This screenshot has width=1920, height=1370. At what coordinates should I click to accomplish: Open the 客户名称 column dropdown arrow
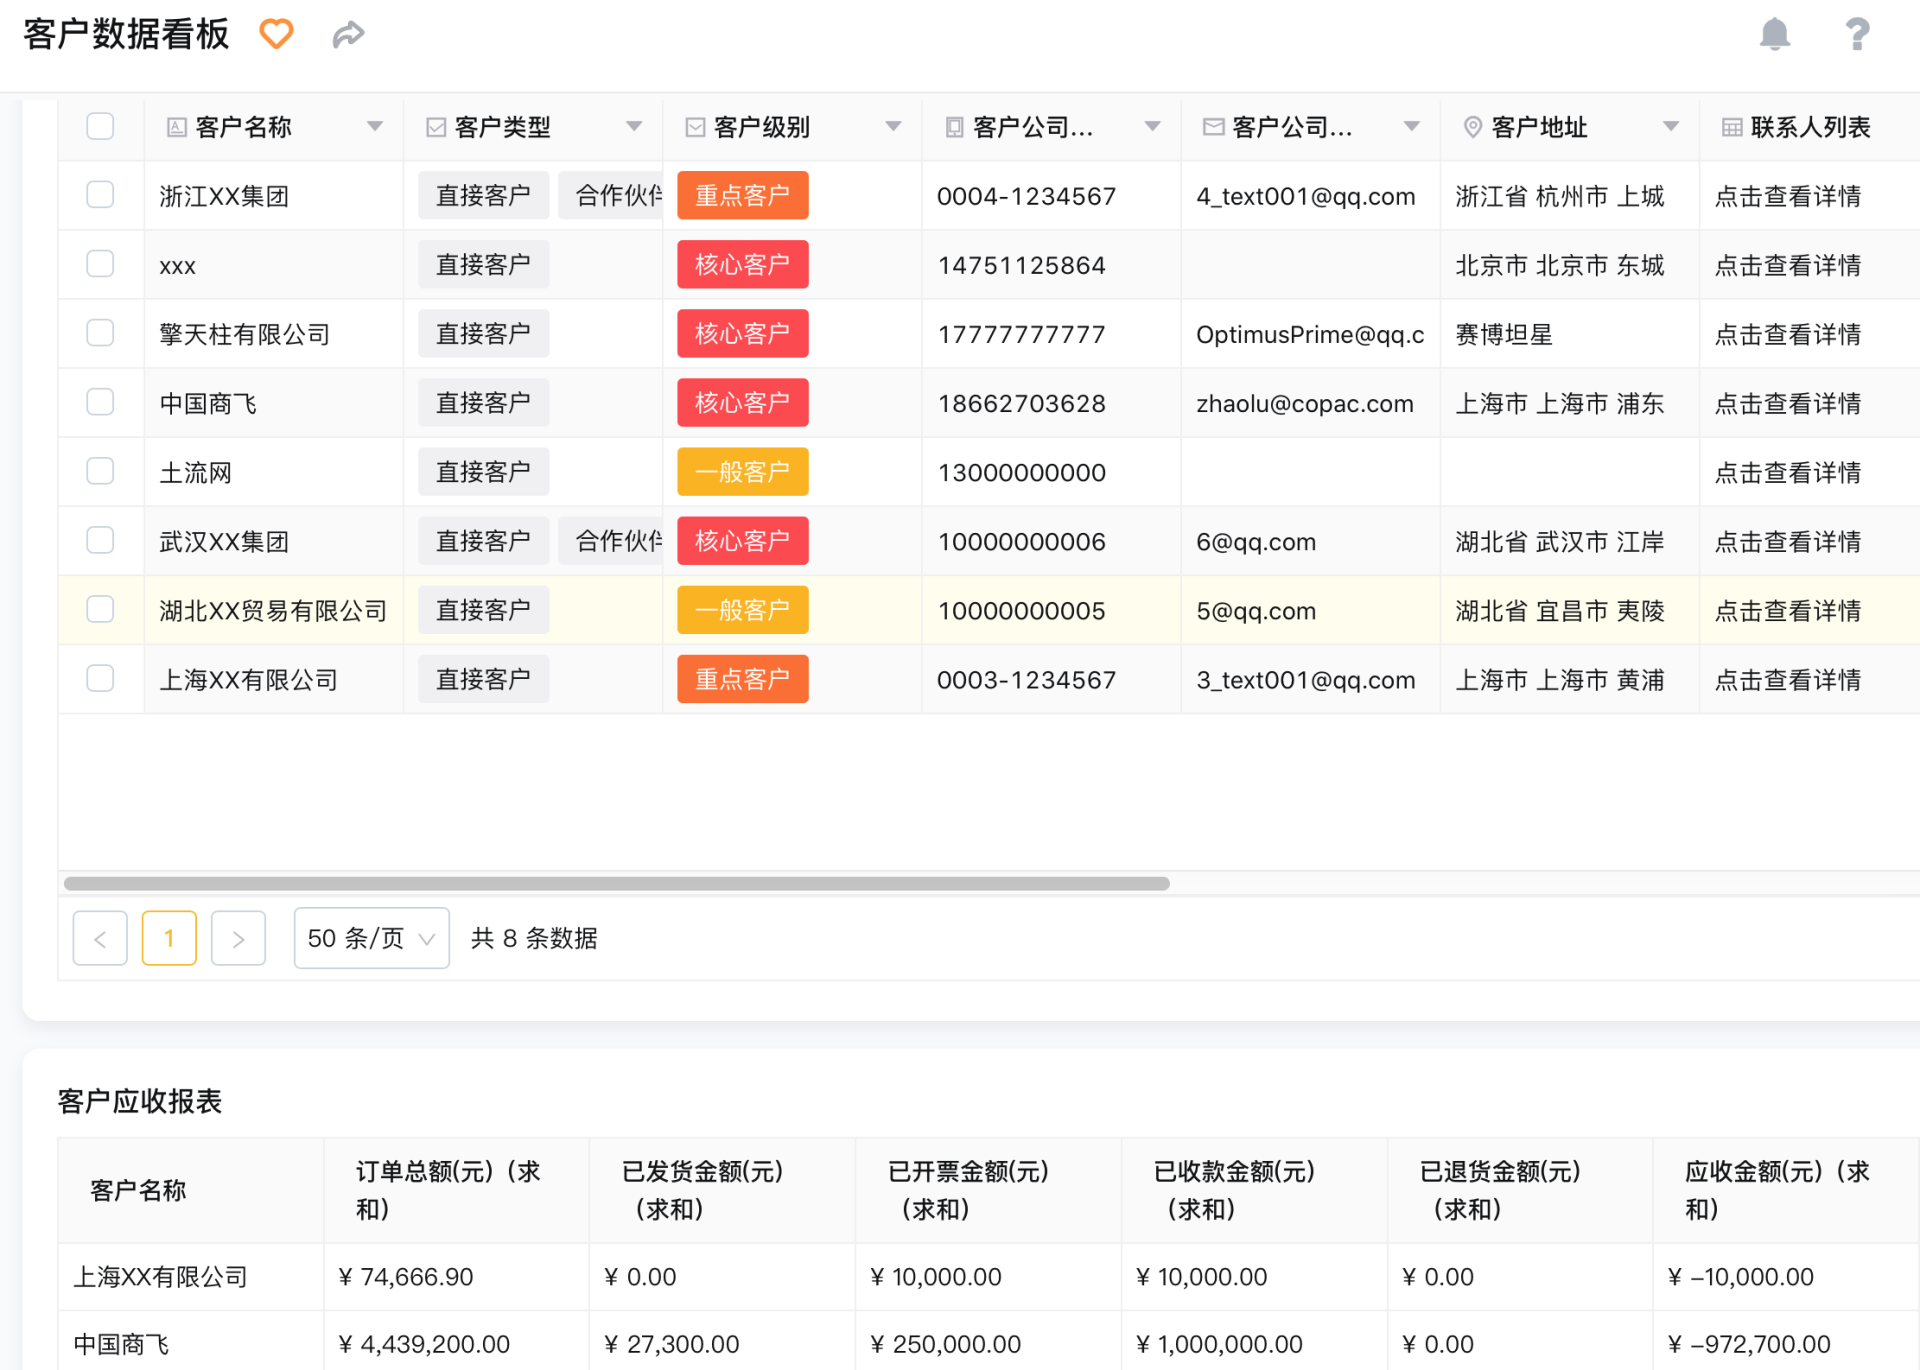pos(375,127)
